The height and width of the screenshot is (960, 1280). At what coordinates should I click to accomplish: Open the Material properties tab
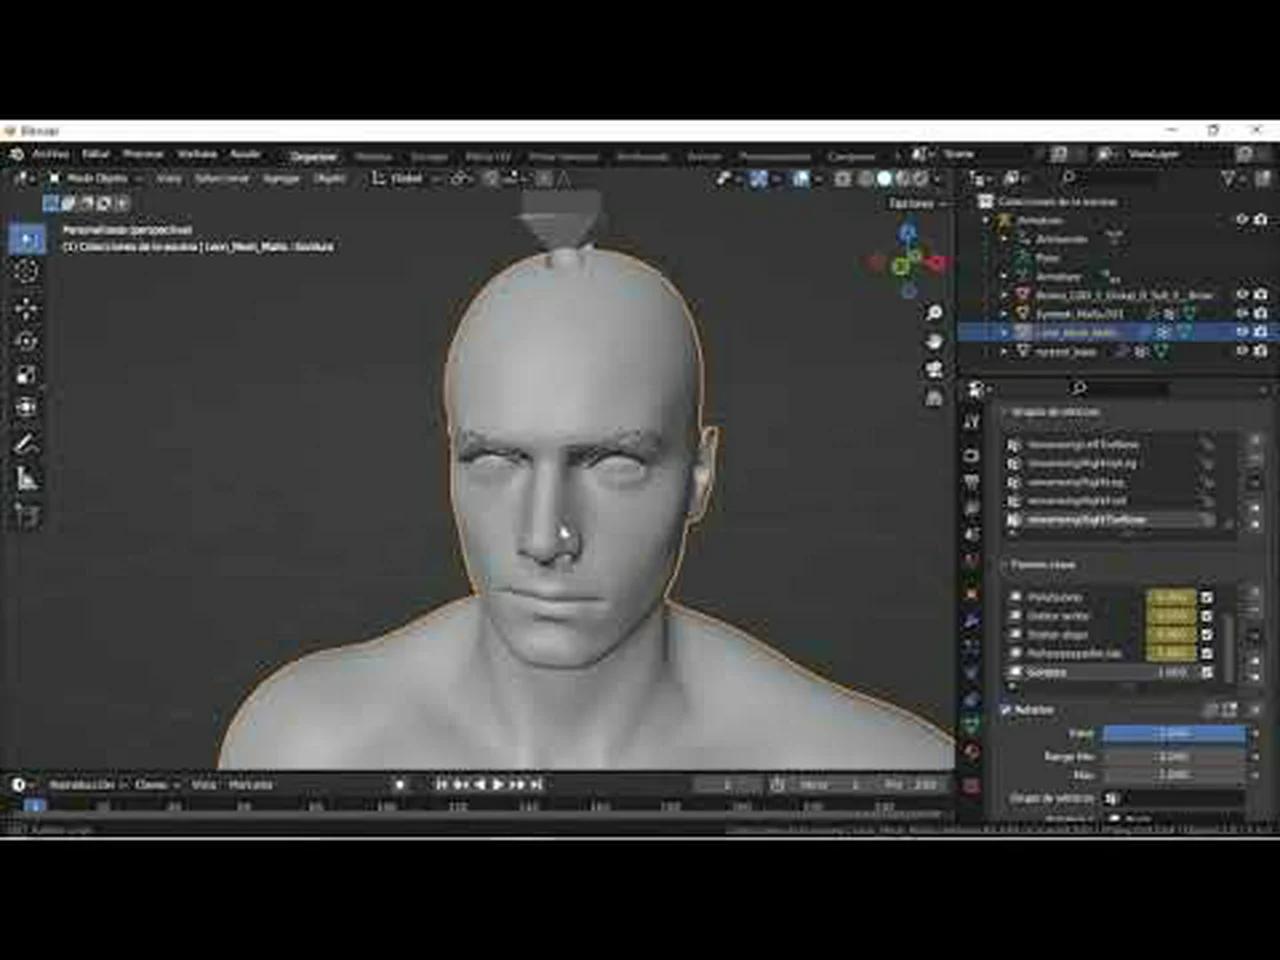[971, 752]
